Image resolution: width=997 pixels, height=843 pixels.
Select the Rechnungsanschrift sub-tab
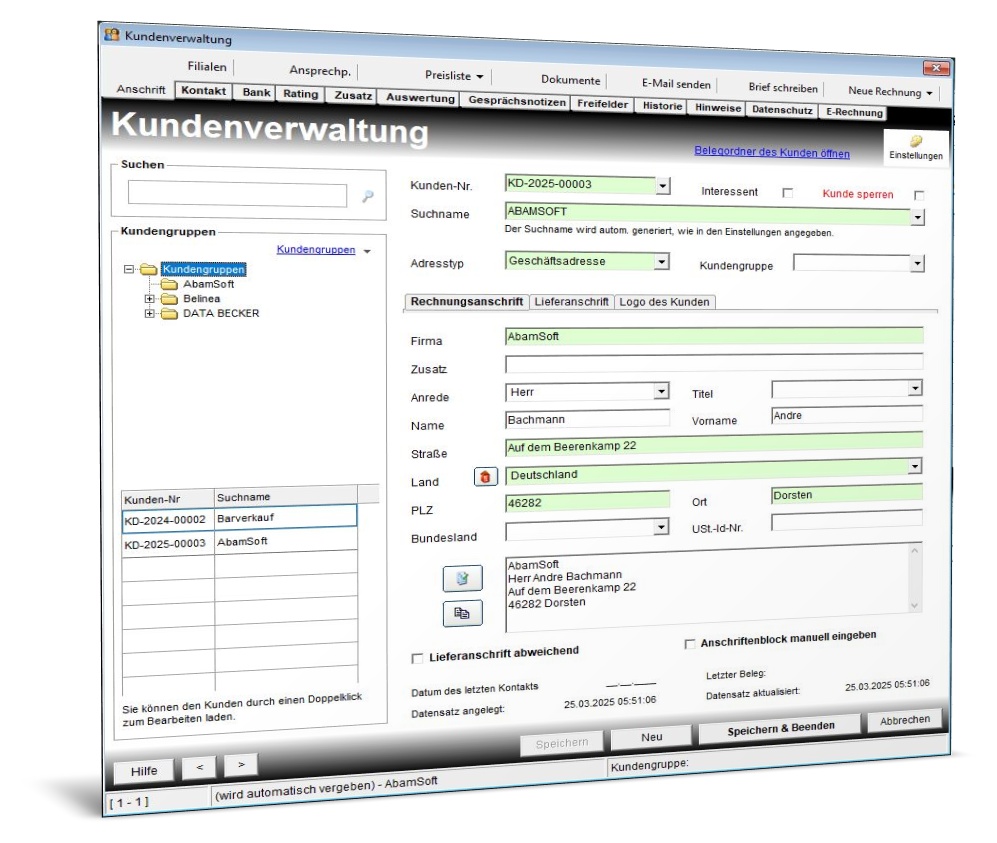pyautogui.click(x=466, y=301)
